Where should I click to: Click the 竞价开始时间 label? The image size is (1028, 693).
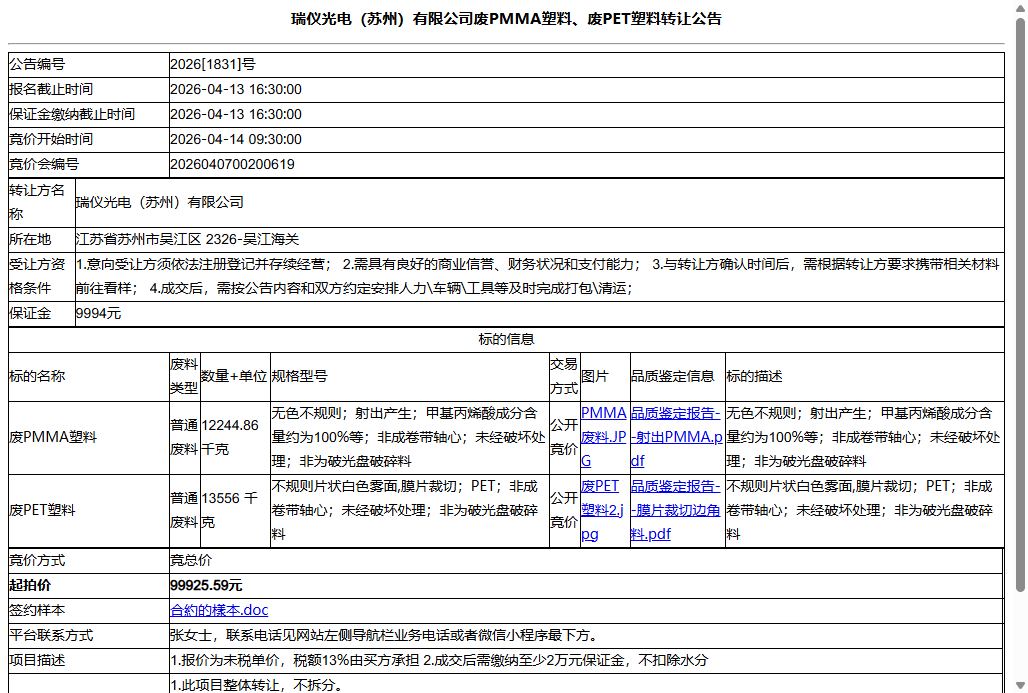(x=51, y=139)
